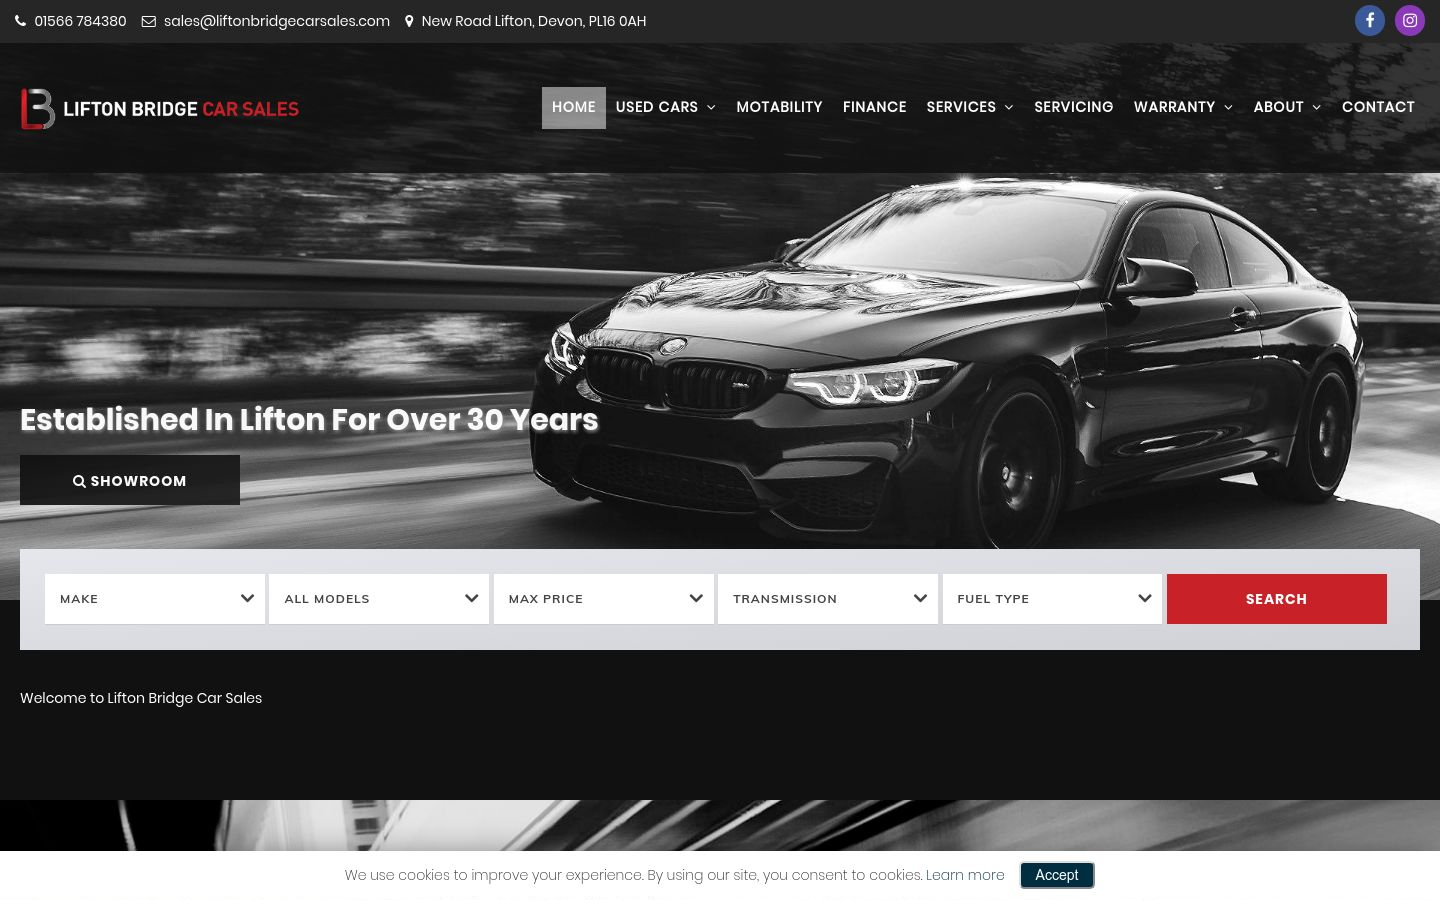The image size is (1440, 900).
Task: Open the Fuel Type dropdown
Action: (x=1052, y=599)
